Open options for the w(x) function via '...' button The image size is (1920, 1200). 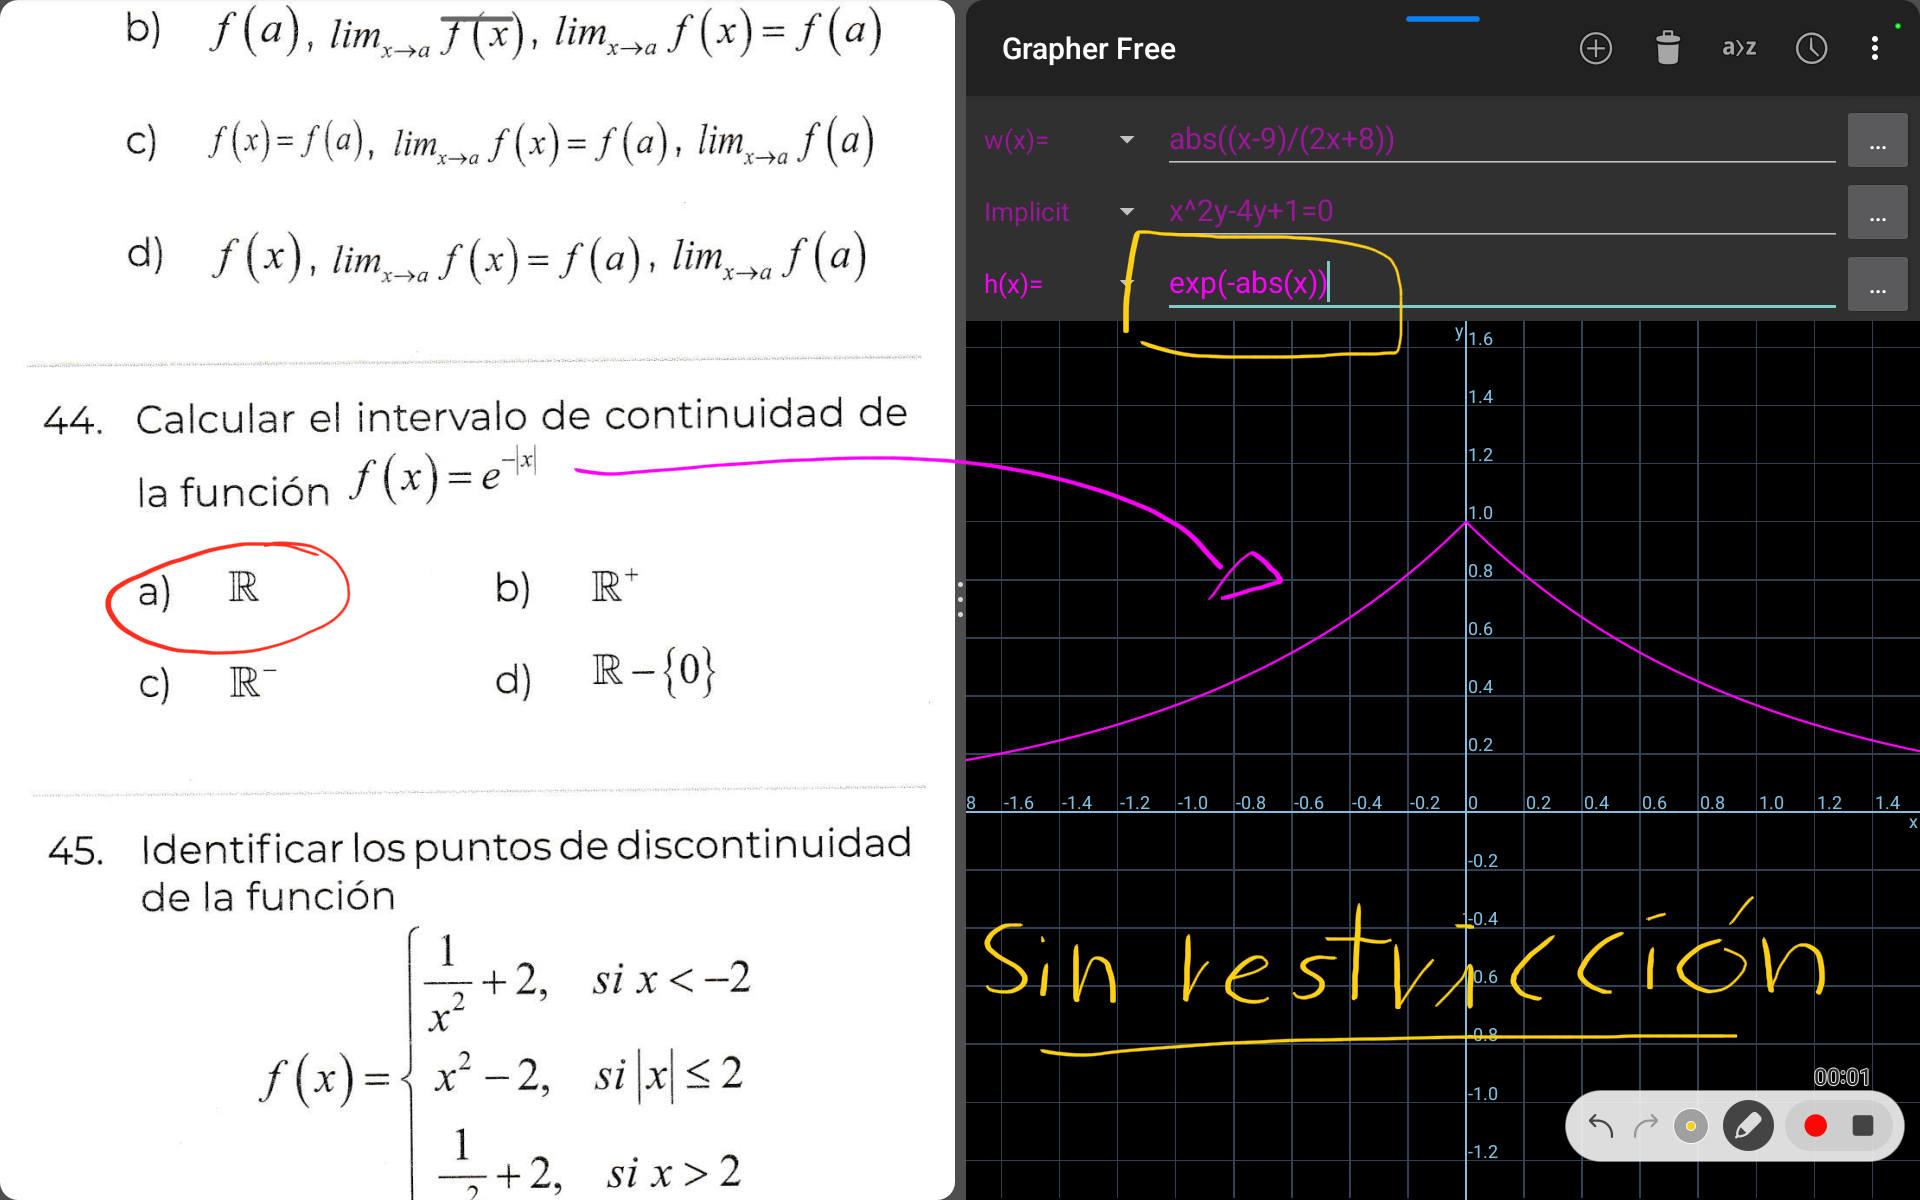[1878, 140]
